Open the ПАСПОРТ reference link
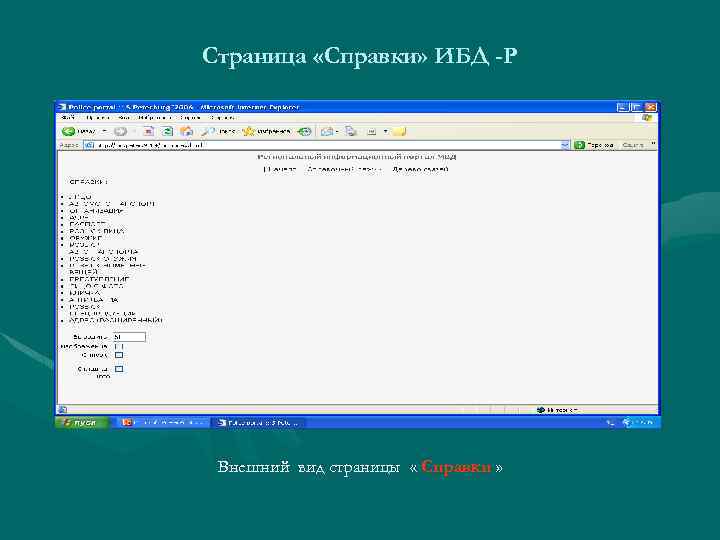Viewport: 720px width, 540px height. coord(87,225)
